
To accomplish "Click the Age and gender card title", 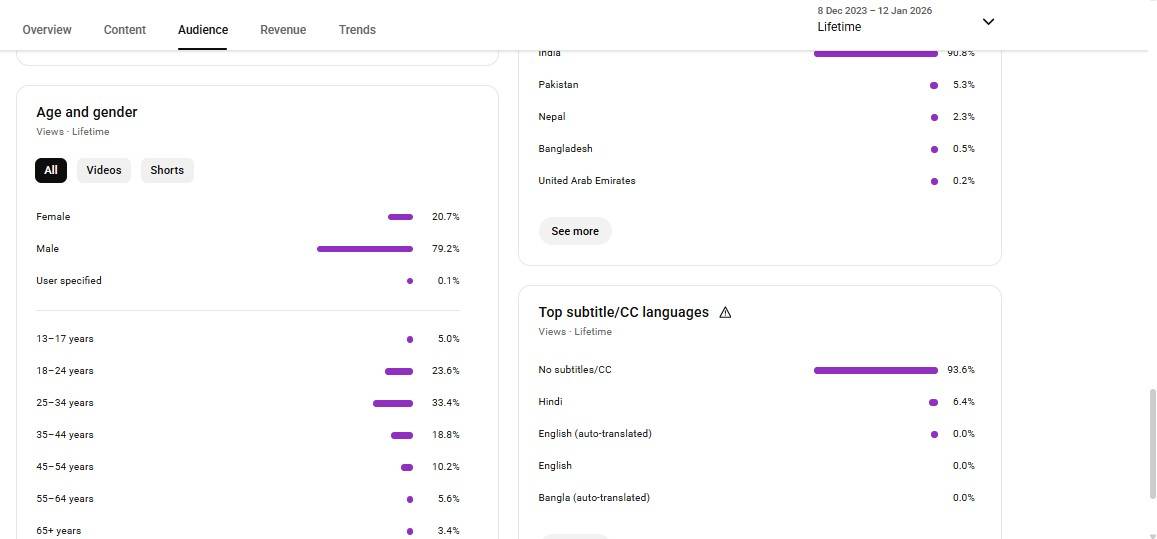I will tap(87, 112).
